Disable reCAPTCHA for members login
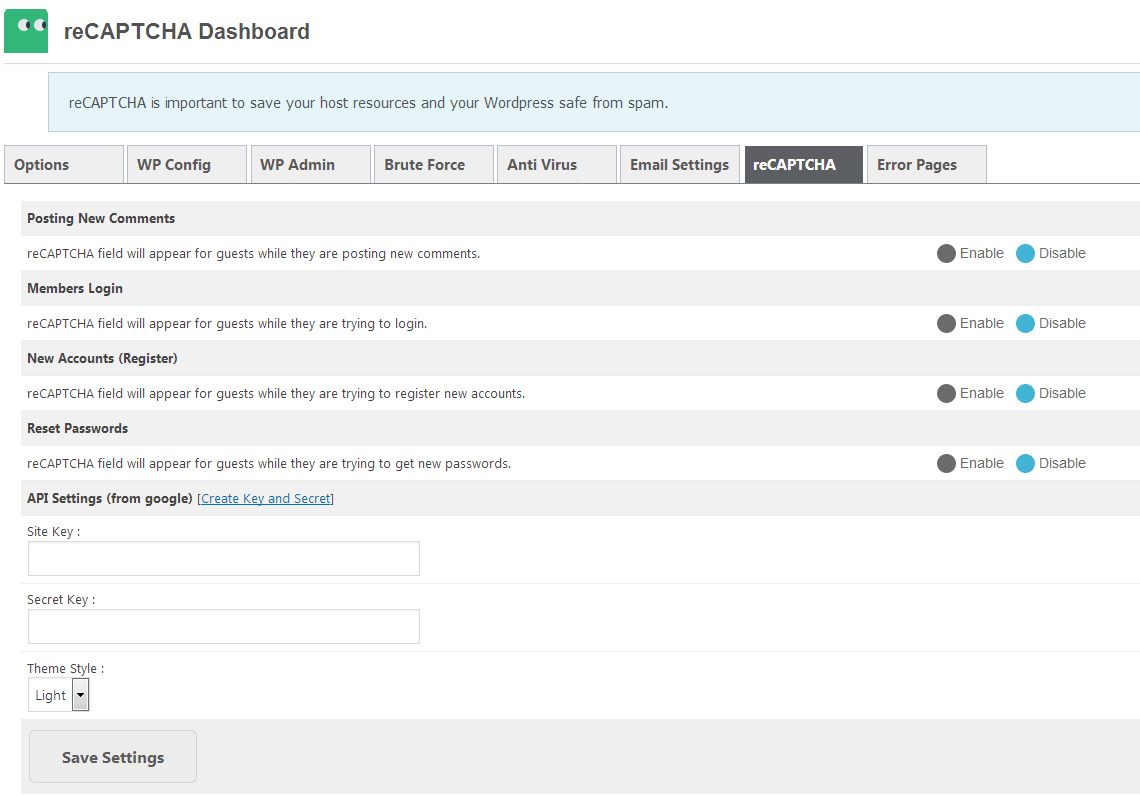This screenshot has width=1140, height=796. click(1025, 323)
